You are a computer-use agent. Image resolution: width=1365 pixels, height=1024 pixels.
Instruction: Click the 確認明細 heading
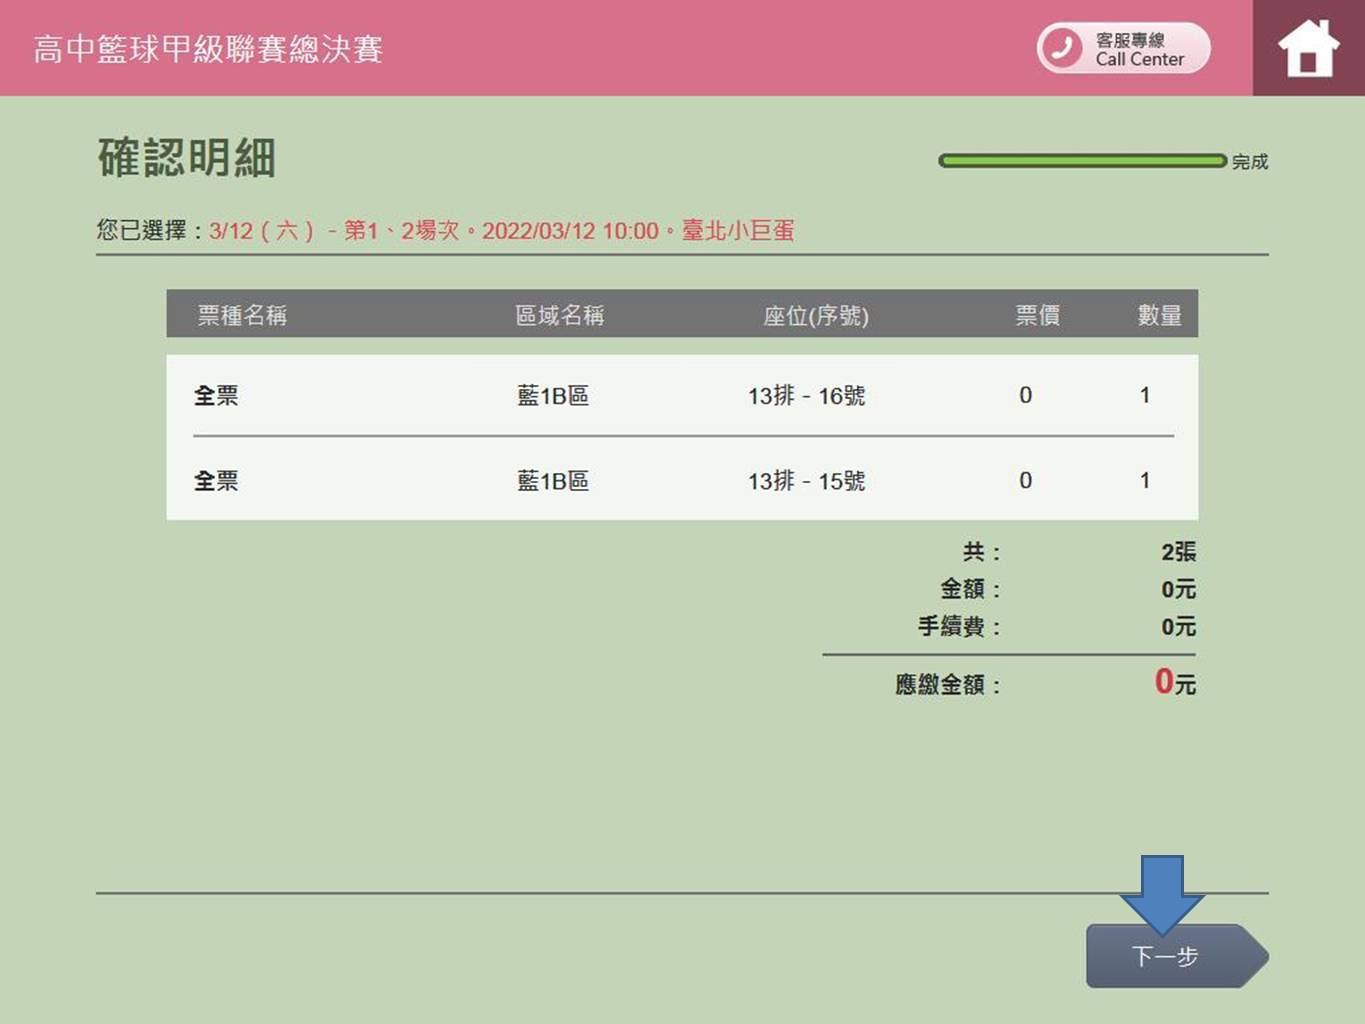[x=187, y=158]
